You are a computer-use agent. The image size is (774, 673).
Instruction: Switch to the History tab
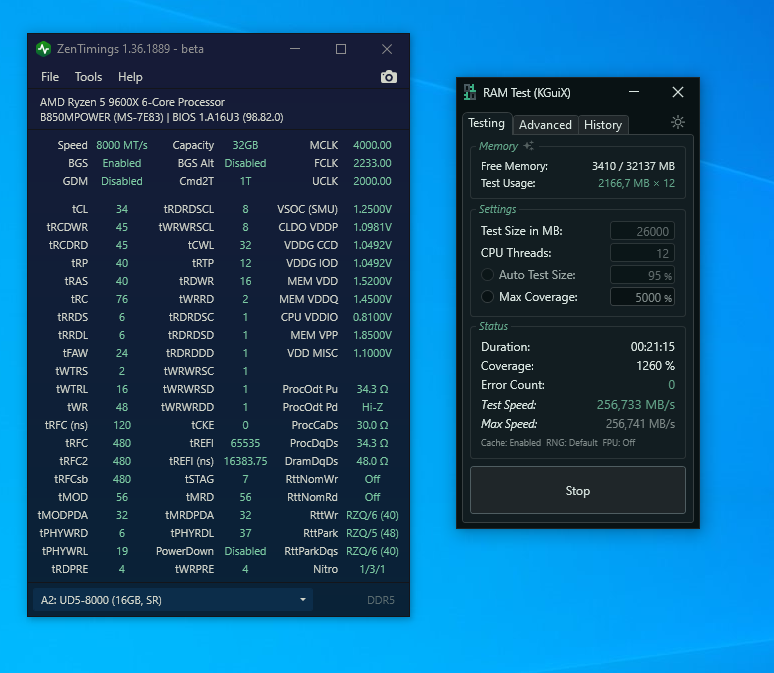coord(603,125)
